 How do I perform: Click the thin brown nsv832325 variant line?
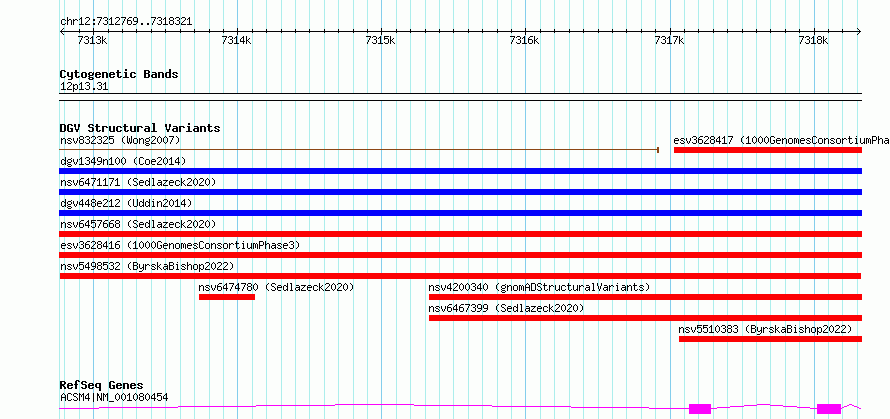(359, 150)
